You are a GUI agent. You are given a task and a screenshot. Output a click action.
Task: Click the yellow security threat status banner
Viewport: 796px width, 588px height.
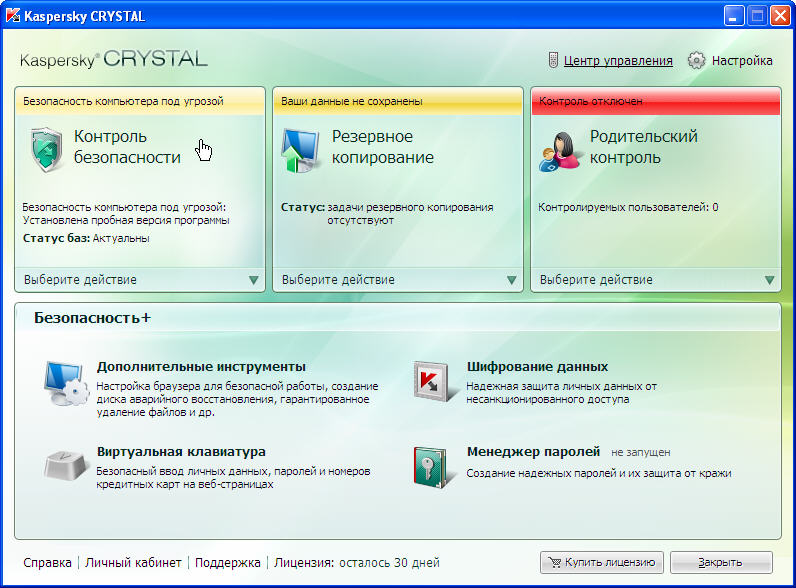[140, 101]
